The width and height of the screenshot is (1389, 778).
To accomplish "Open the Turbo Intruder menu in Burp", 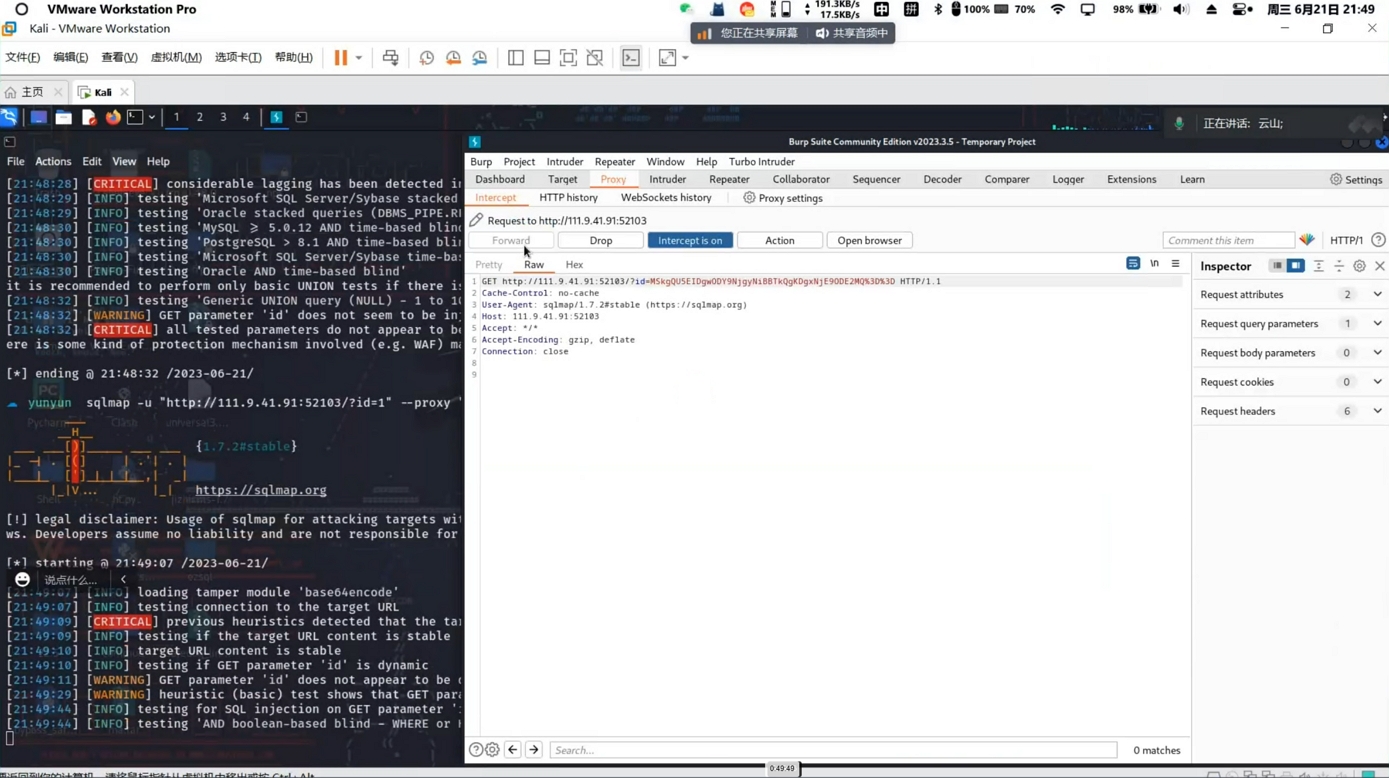I will pyautogui.click(x=762, y=161).
